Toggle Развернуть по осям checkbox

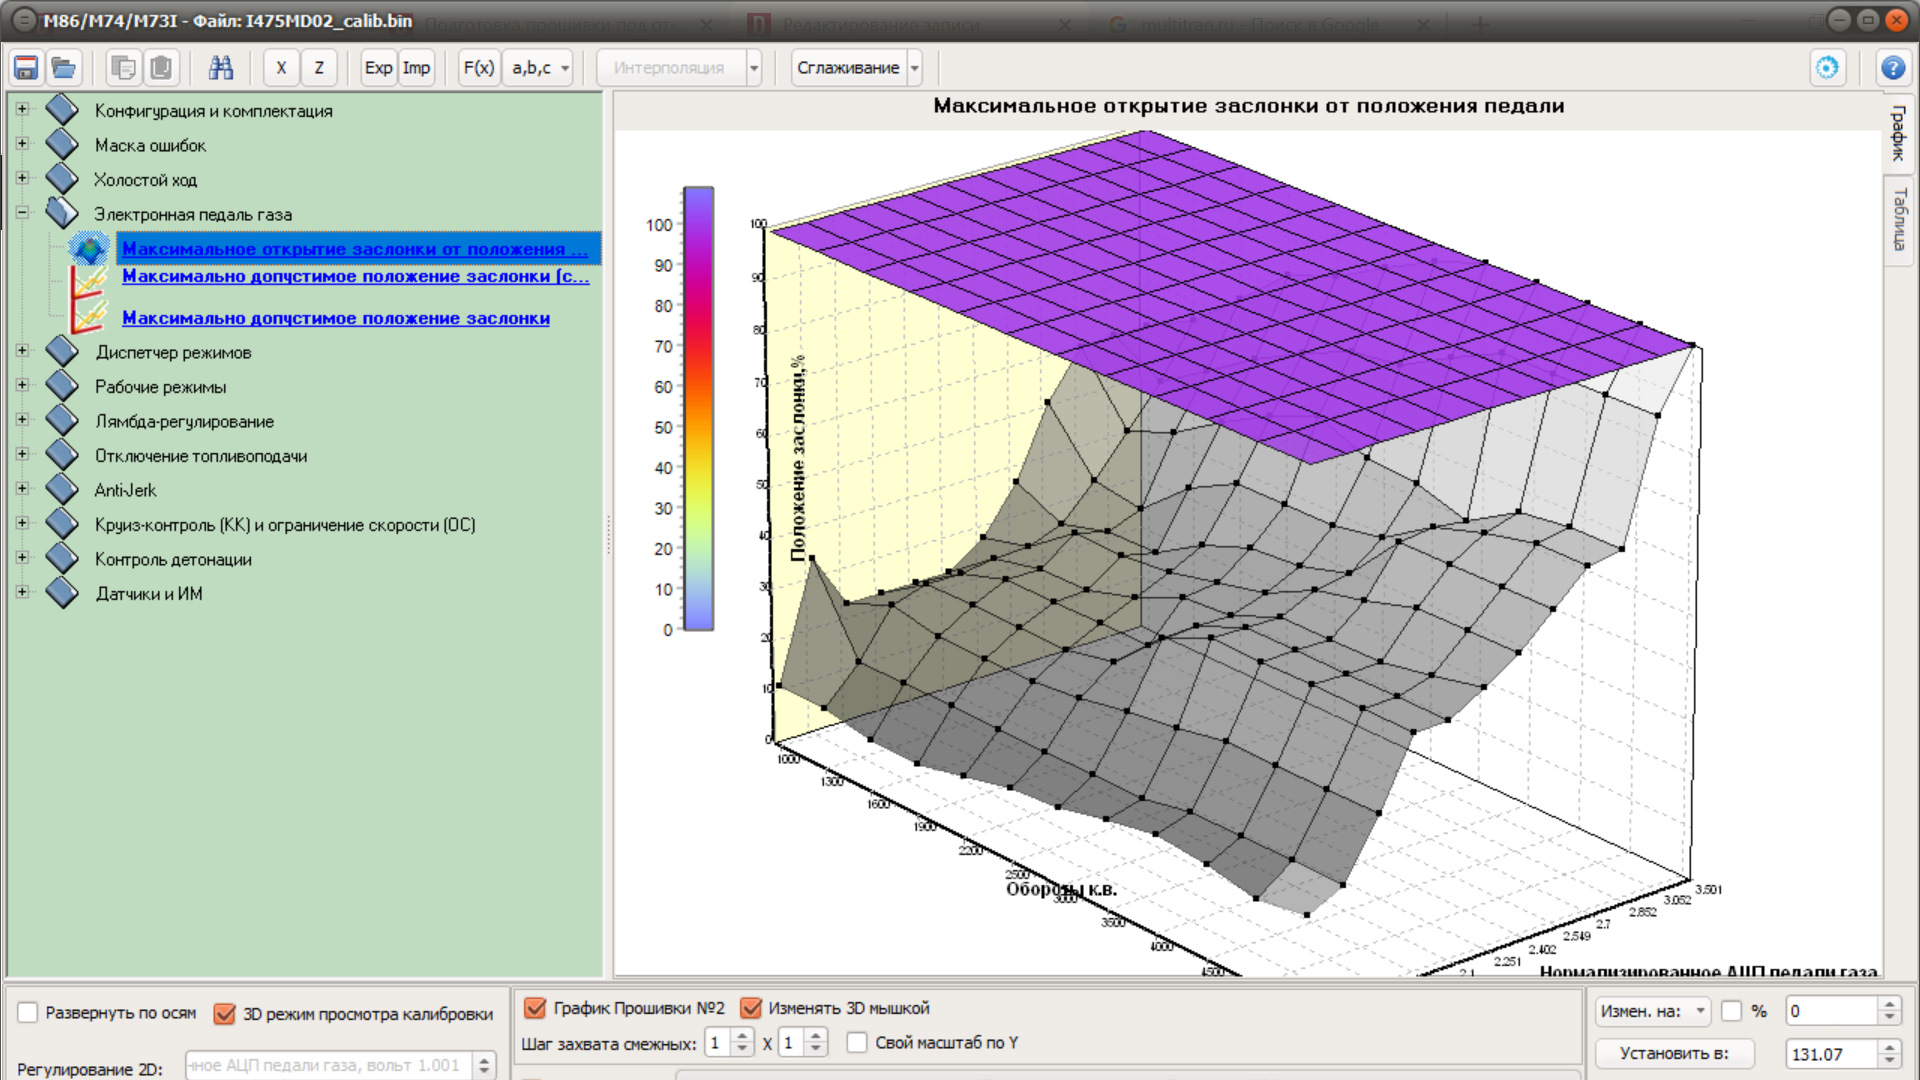[28, 1013]
